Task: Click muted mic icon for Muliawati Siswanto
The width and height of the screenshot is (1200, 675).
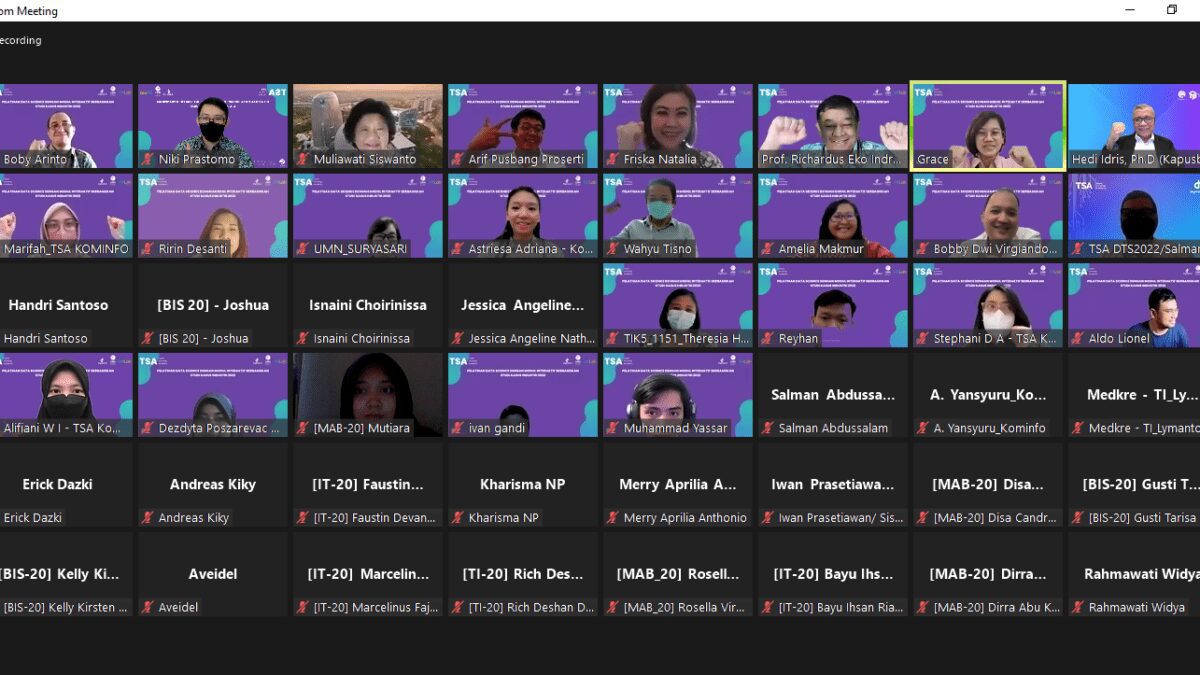Action: point(303,160)
